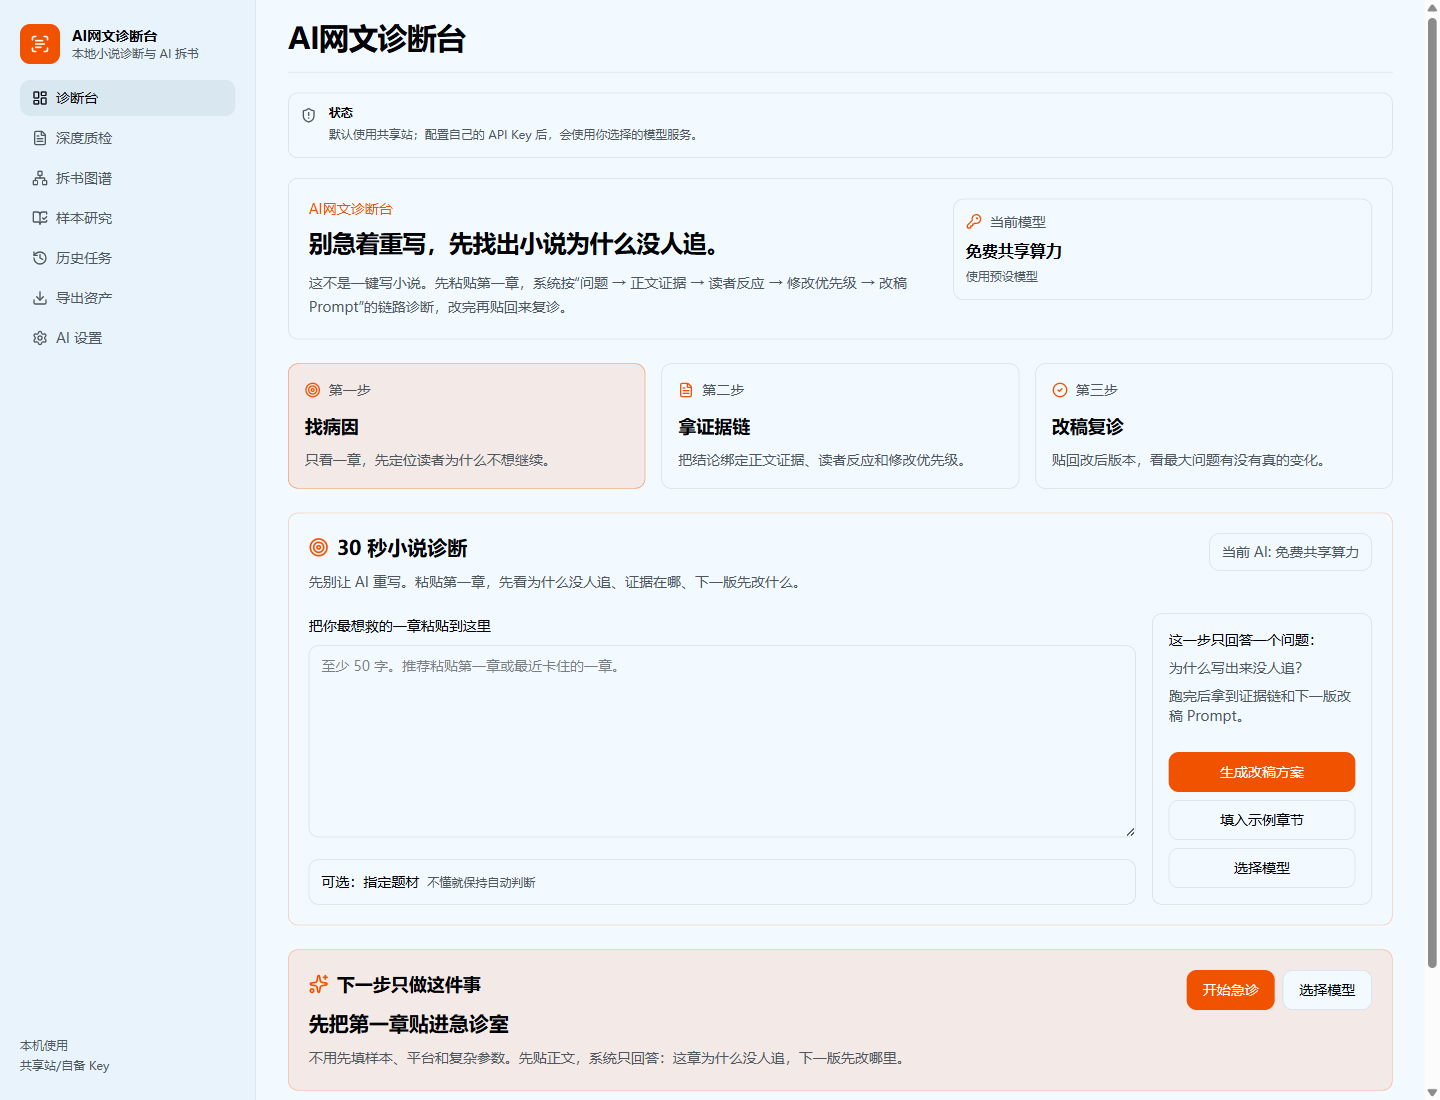The image size is (1440, 1100).
Task: Click the 拆书图谱 network icon
Action: (x=40, y=178)
